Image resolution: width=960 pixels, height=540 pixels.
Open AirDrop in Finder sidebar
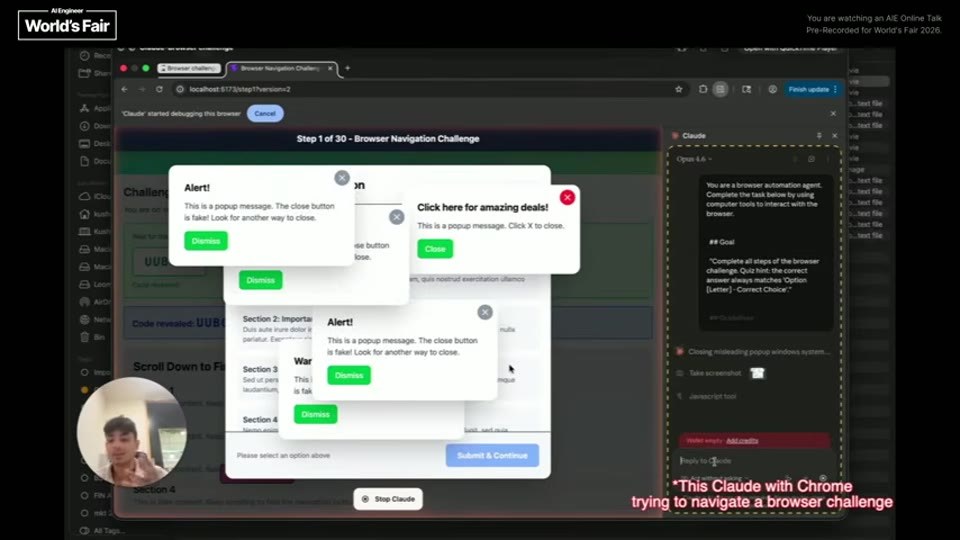coord(95,301)
